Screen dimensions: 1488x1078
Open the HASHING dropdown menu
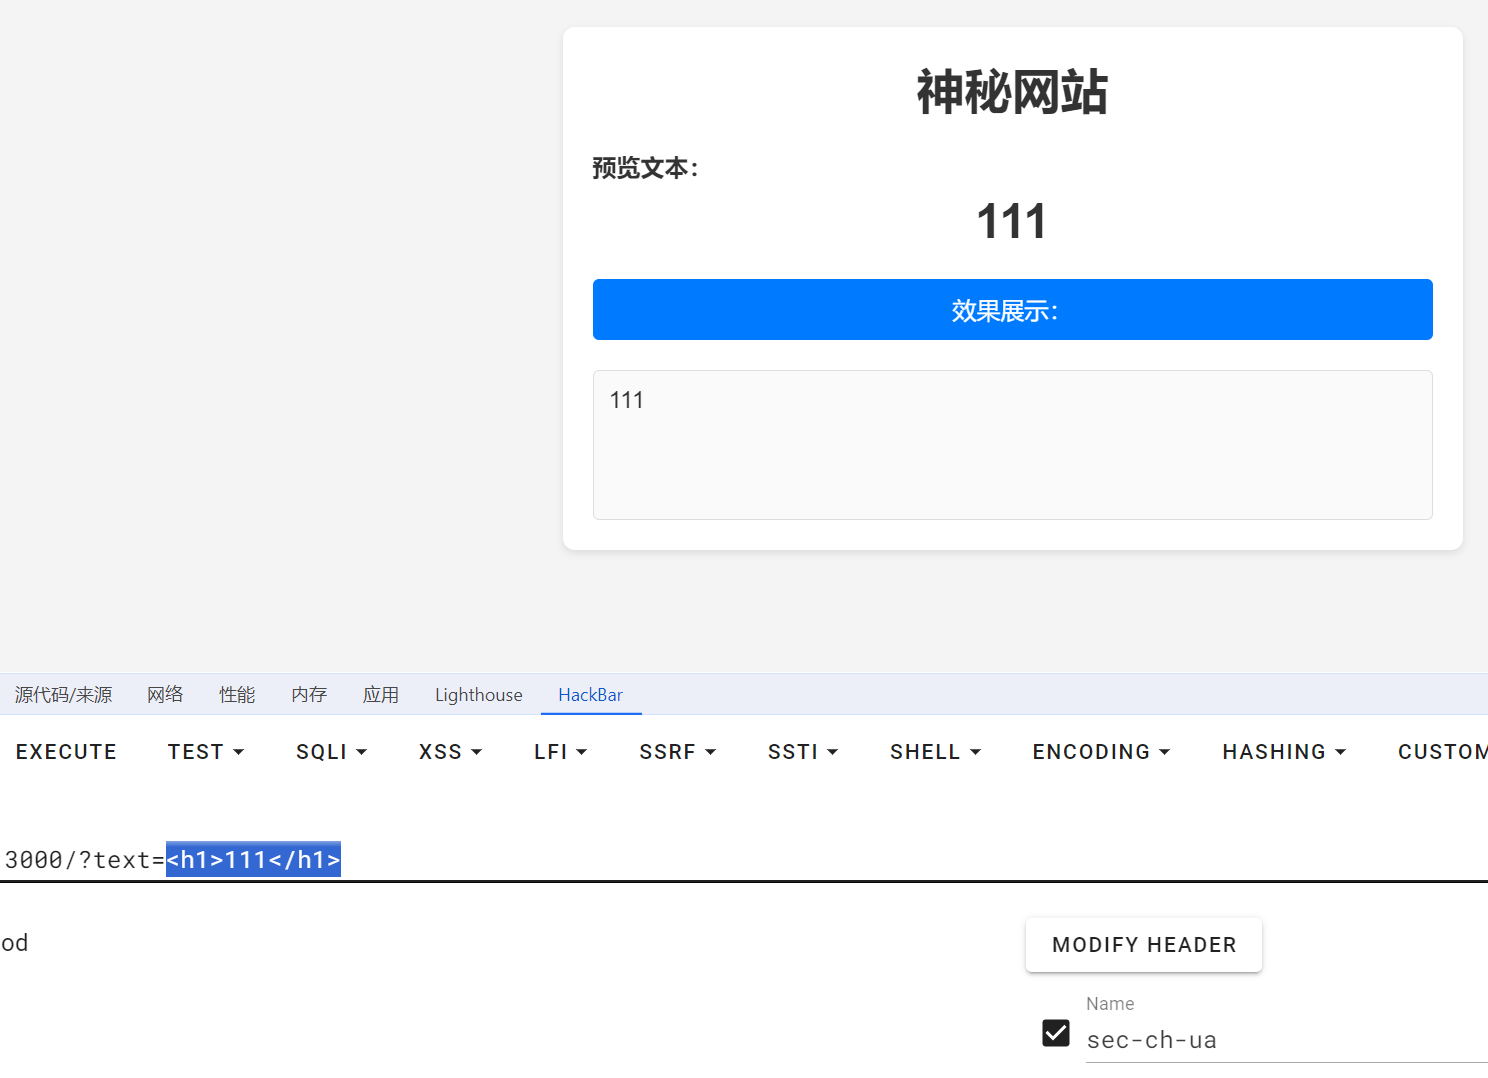1284,752
